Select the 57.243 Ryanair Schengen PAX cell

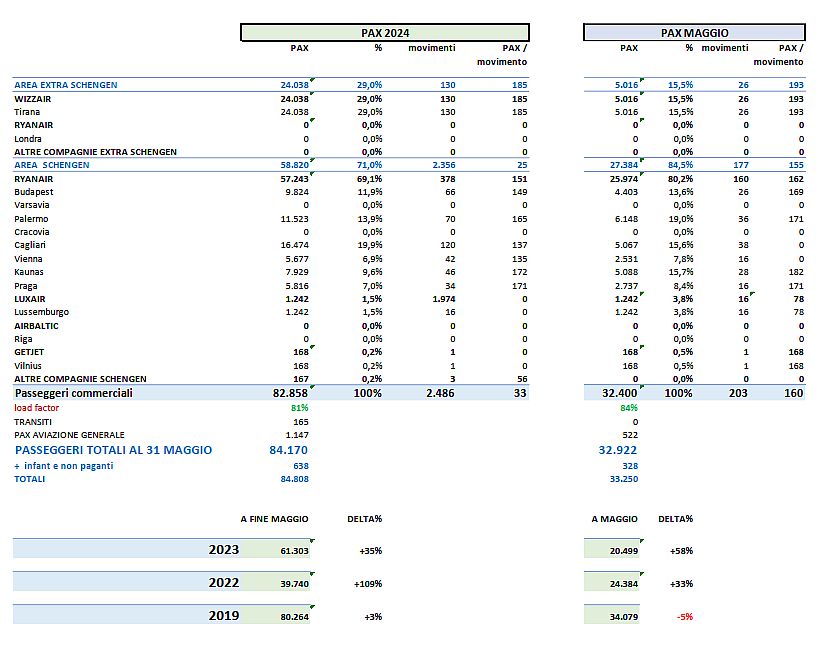click(x=295, y=179)
